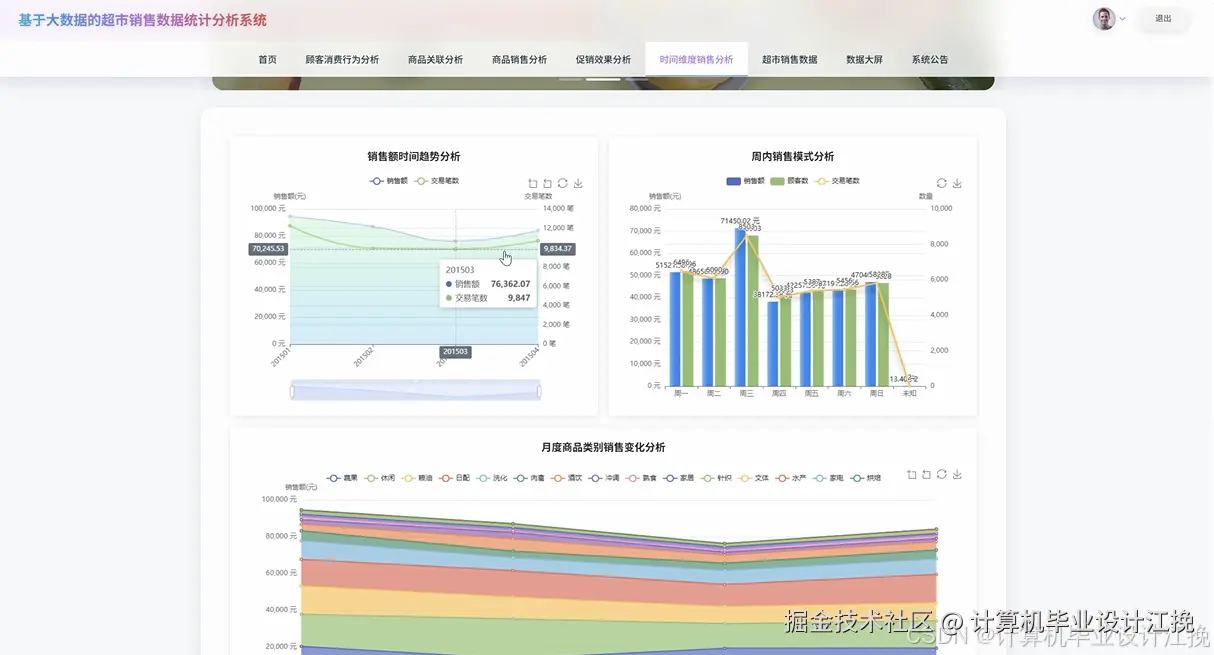1214x655 pixels.
Task: Toggle 文体 category in monthly chart legend
Action: [x=753, y=478]
